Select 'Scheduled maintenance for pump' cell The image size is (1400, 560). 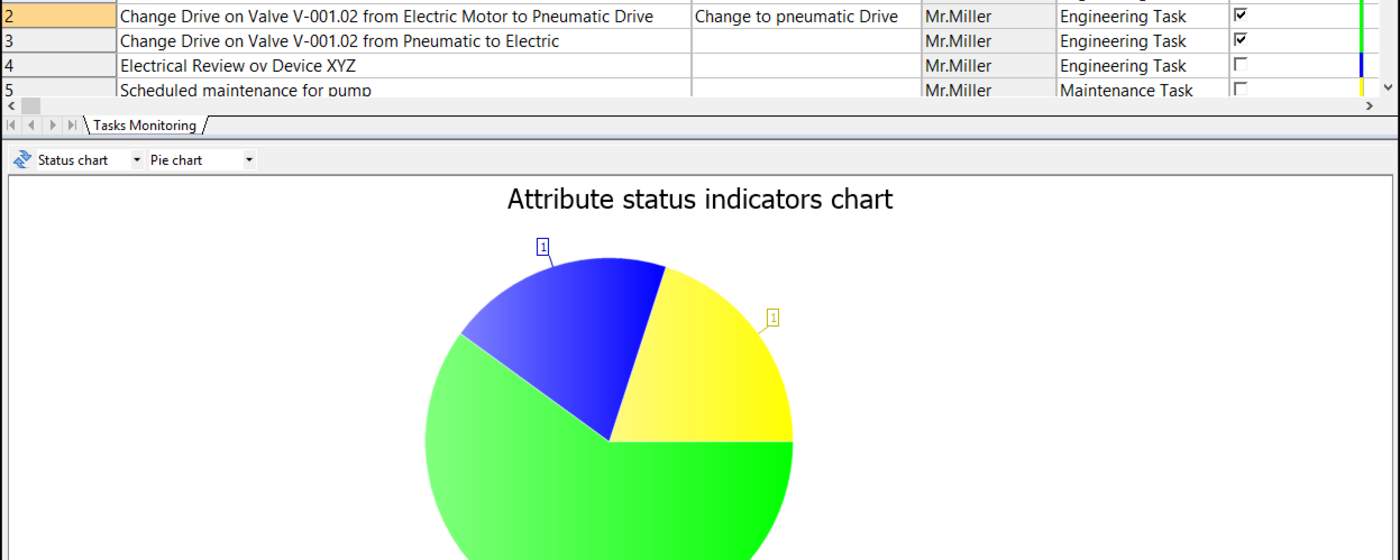point(404,89)
